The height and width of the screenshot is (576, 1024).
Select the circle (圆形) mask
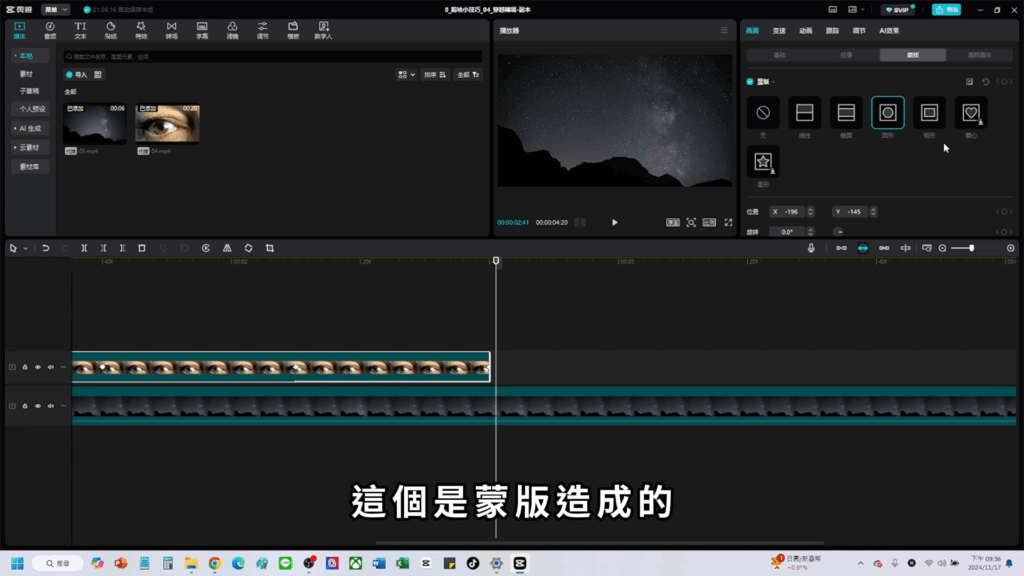[x=888, y=112]
